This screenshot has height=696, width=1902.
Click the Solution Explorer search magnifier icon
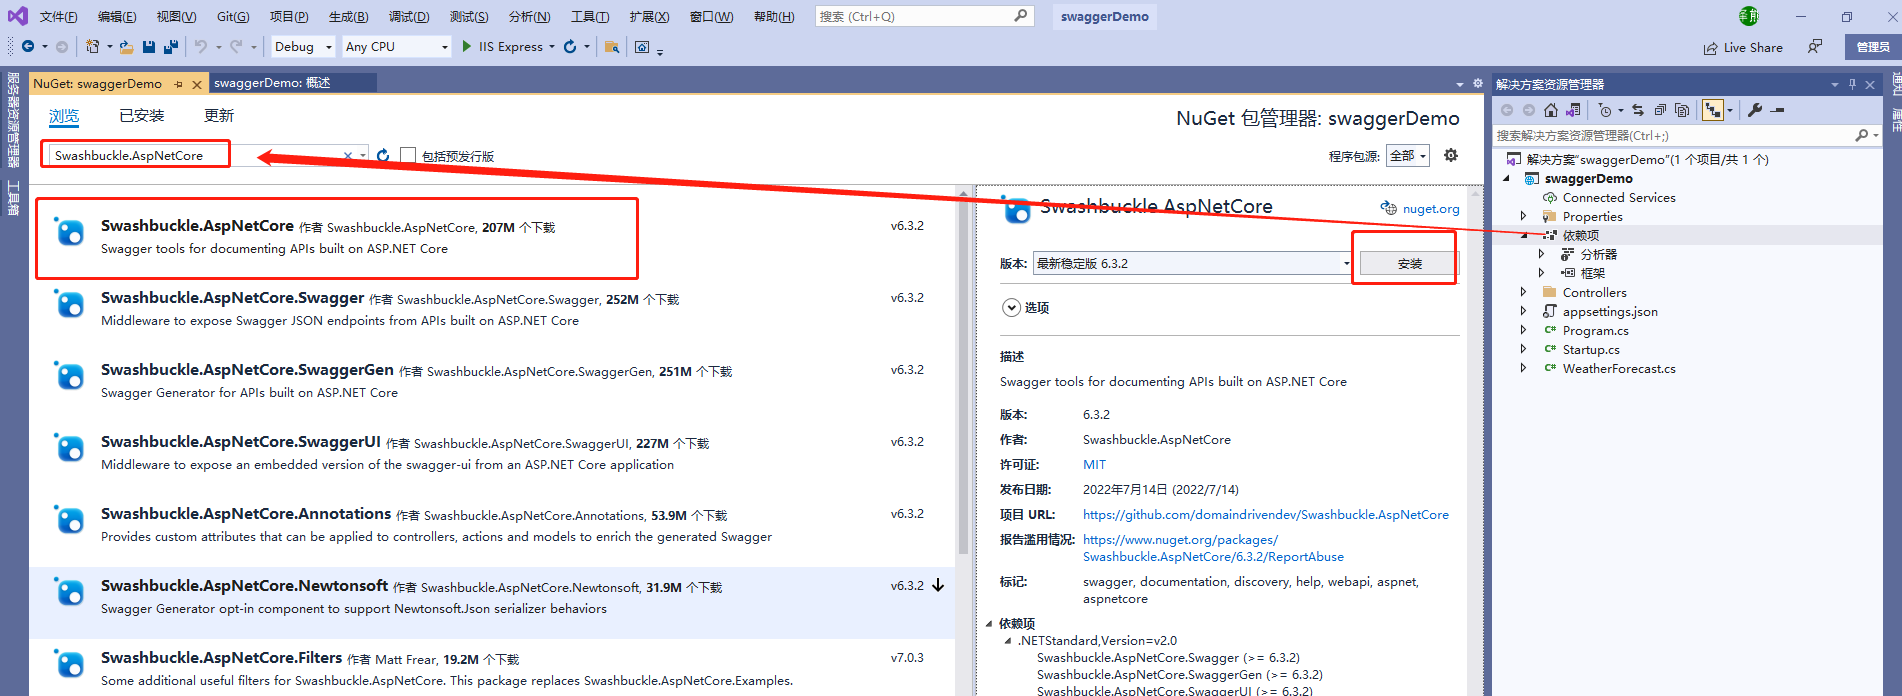(1861, 135)
